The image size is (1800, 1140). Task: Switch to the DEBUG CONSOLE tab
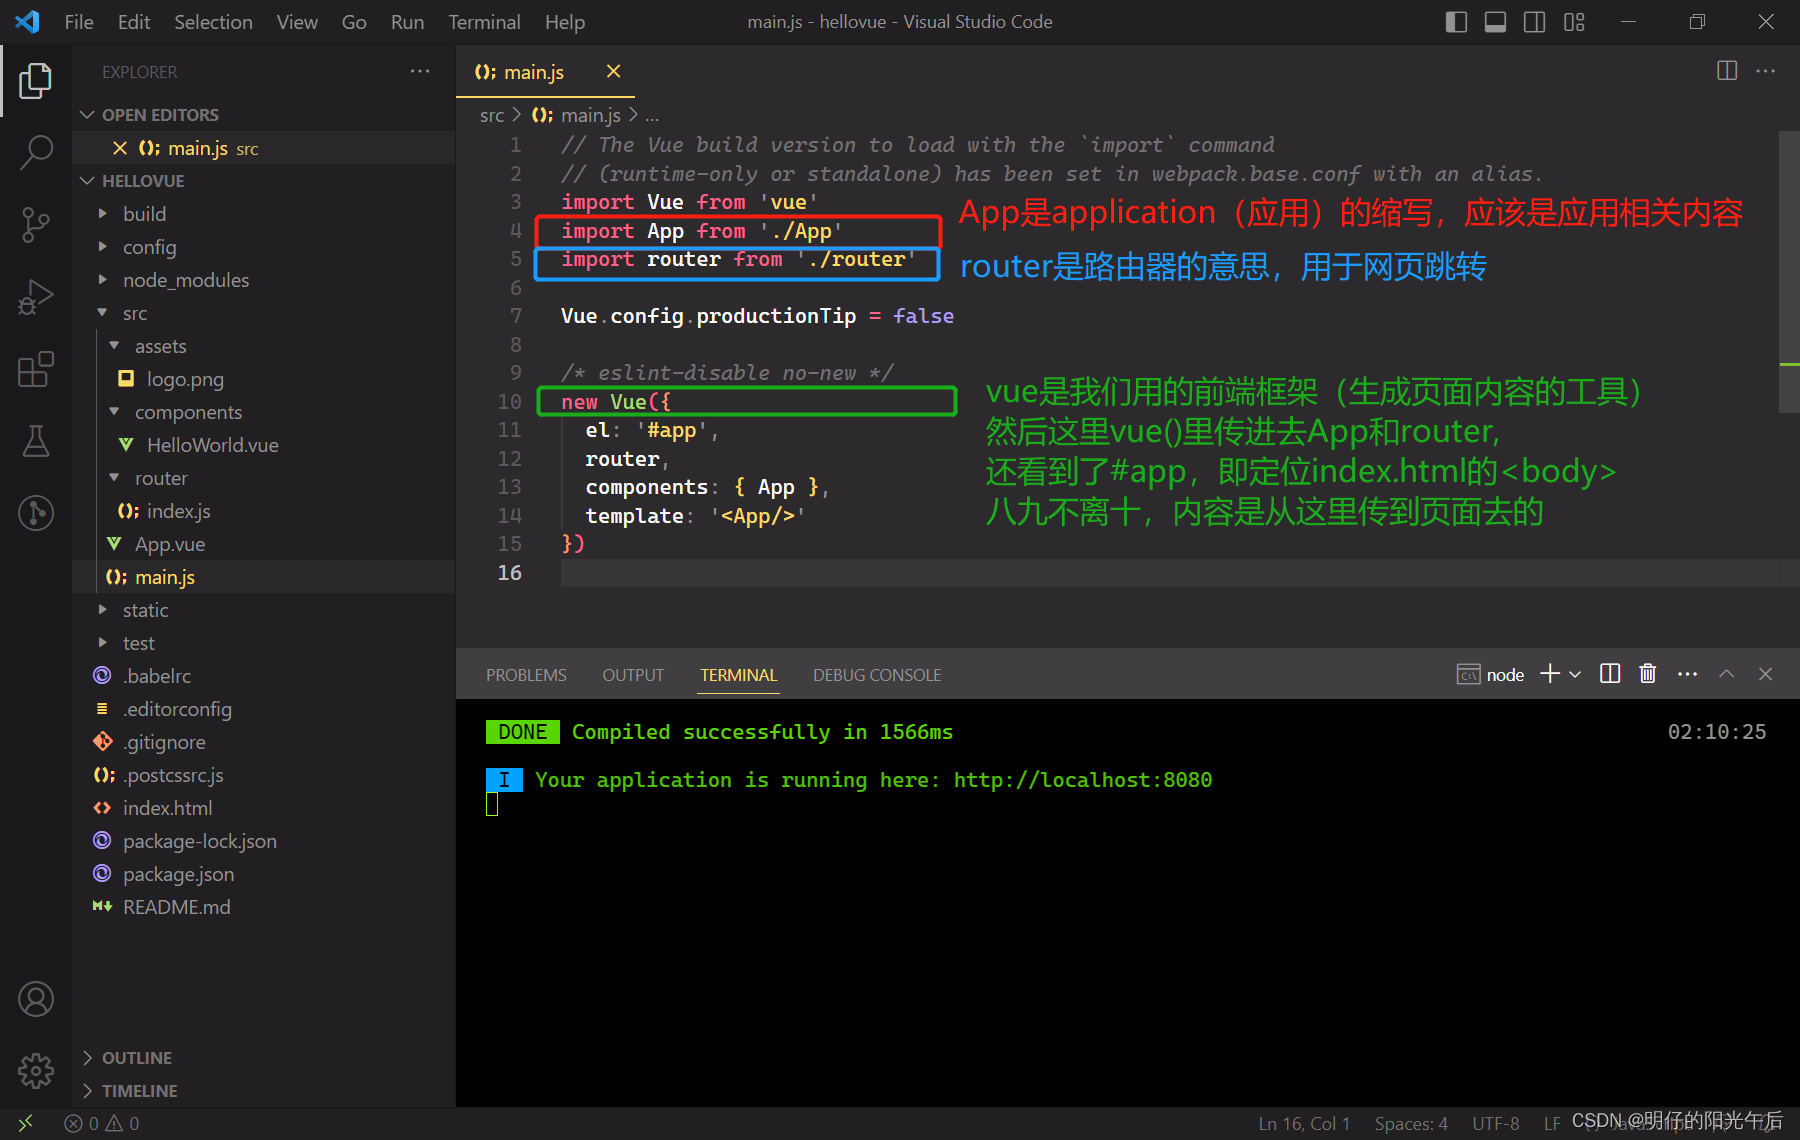click(877, 675)
